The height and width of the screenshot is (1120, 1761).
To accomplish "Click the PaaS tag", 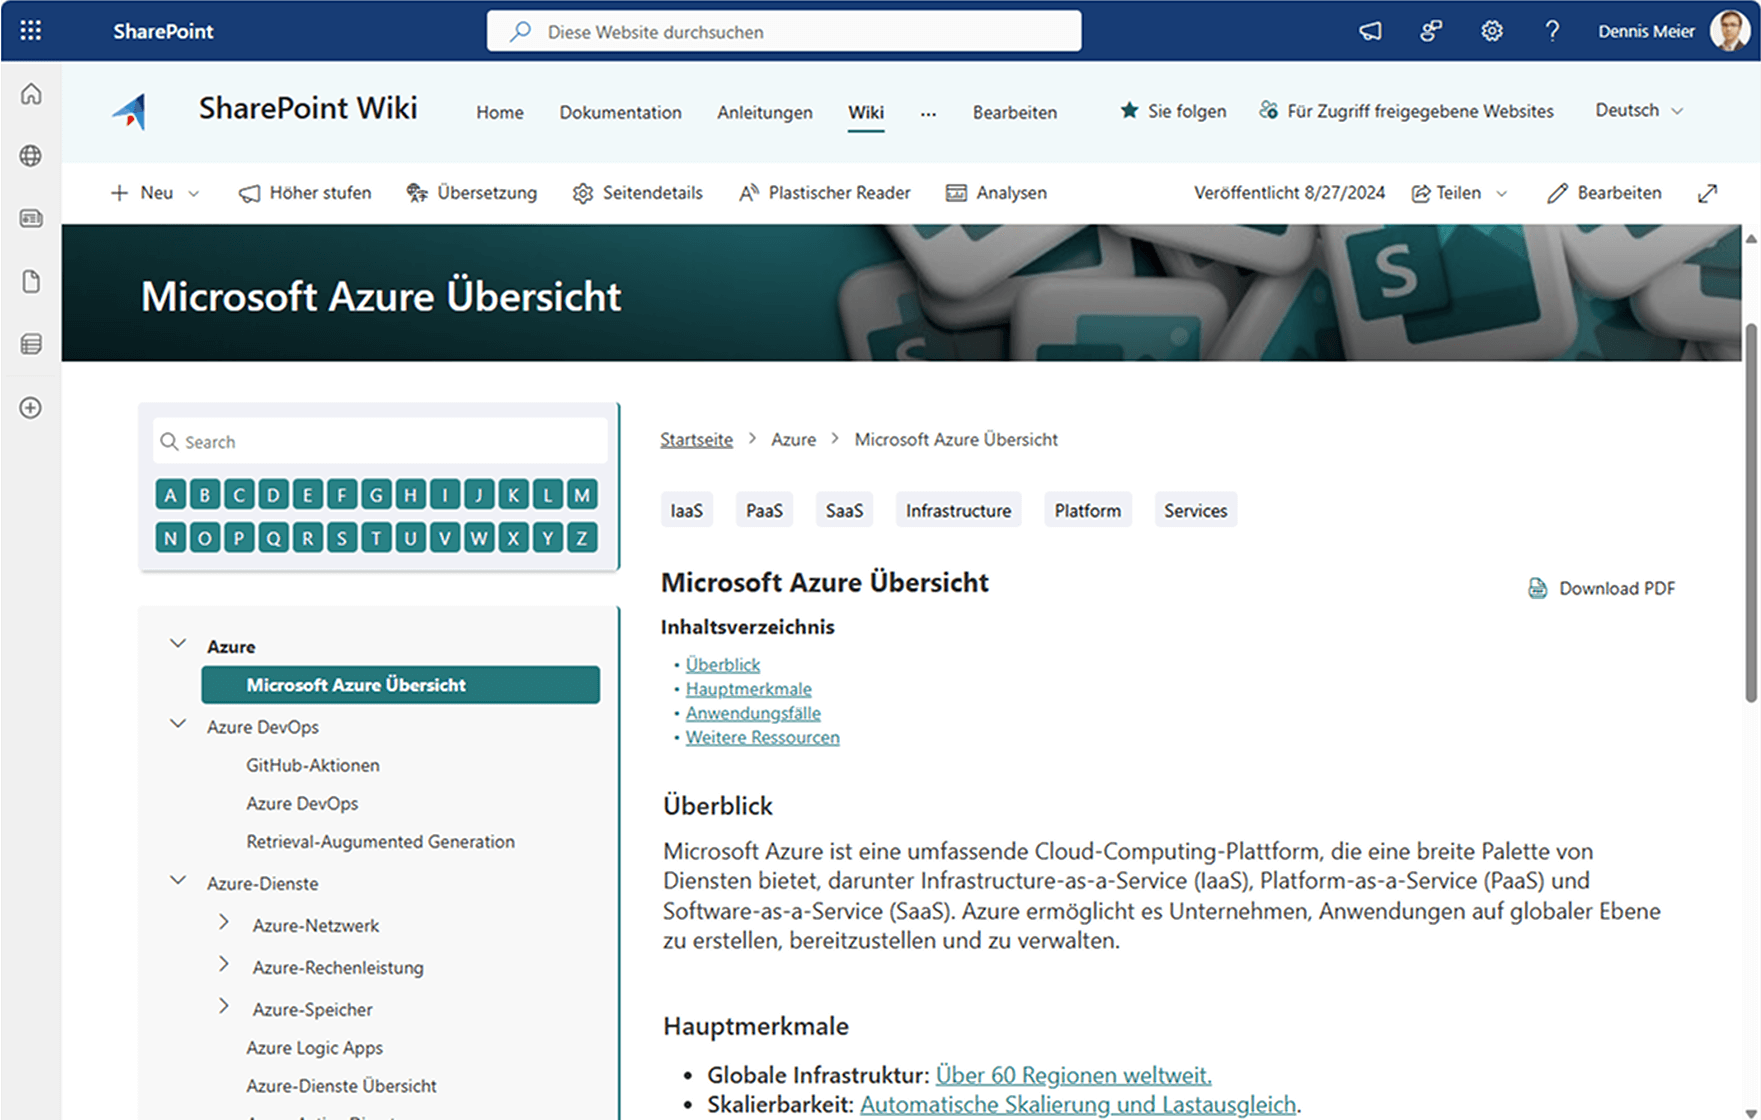I will coord(764,510).
